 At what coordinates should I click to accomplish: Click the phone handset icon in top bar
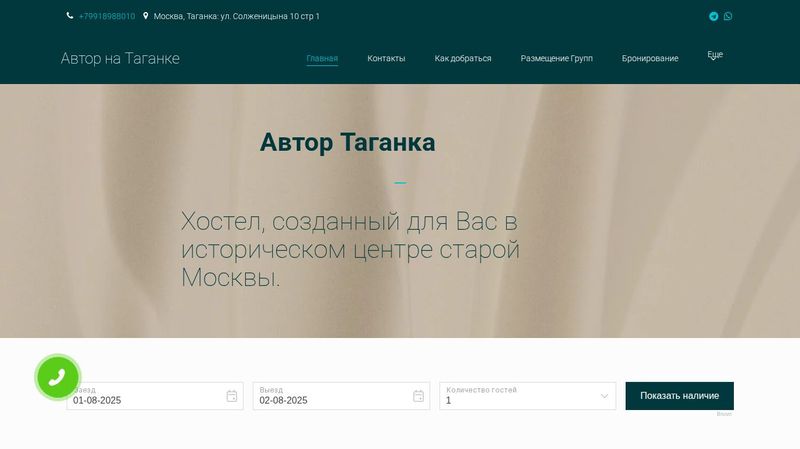click(x=69, y=16)
